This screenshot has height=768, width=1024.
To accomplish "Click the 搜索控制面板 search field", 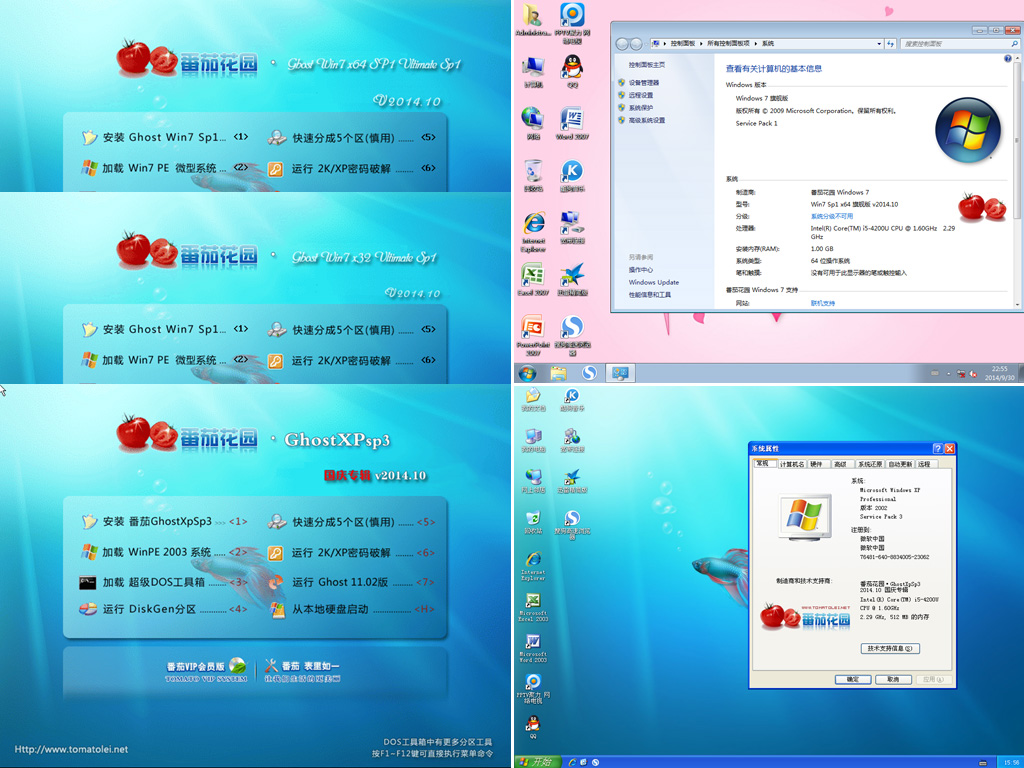I will 959,44.
